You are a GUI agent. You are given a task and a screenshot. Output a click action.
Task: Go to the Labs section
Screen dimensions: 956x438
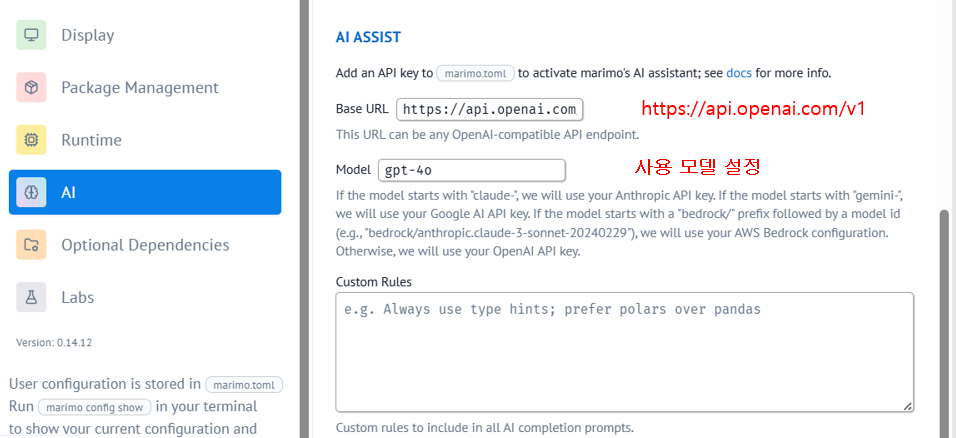tap(145, 298)
